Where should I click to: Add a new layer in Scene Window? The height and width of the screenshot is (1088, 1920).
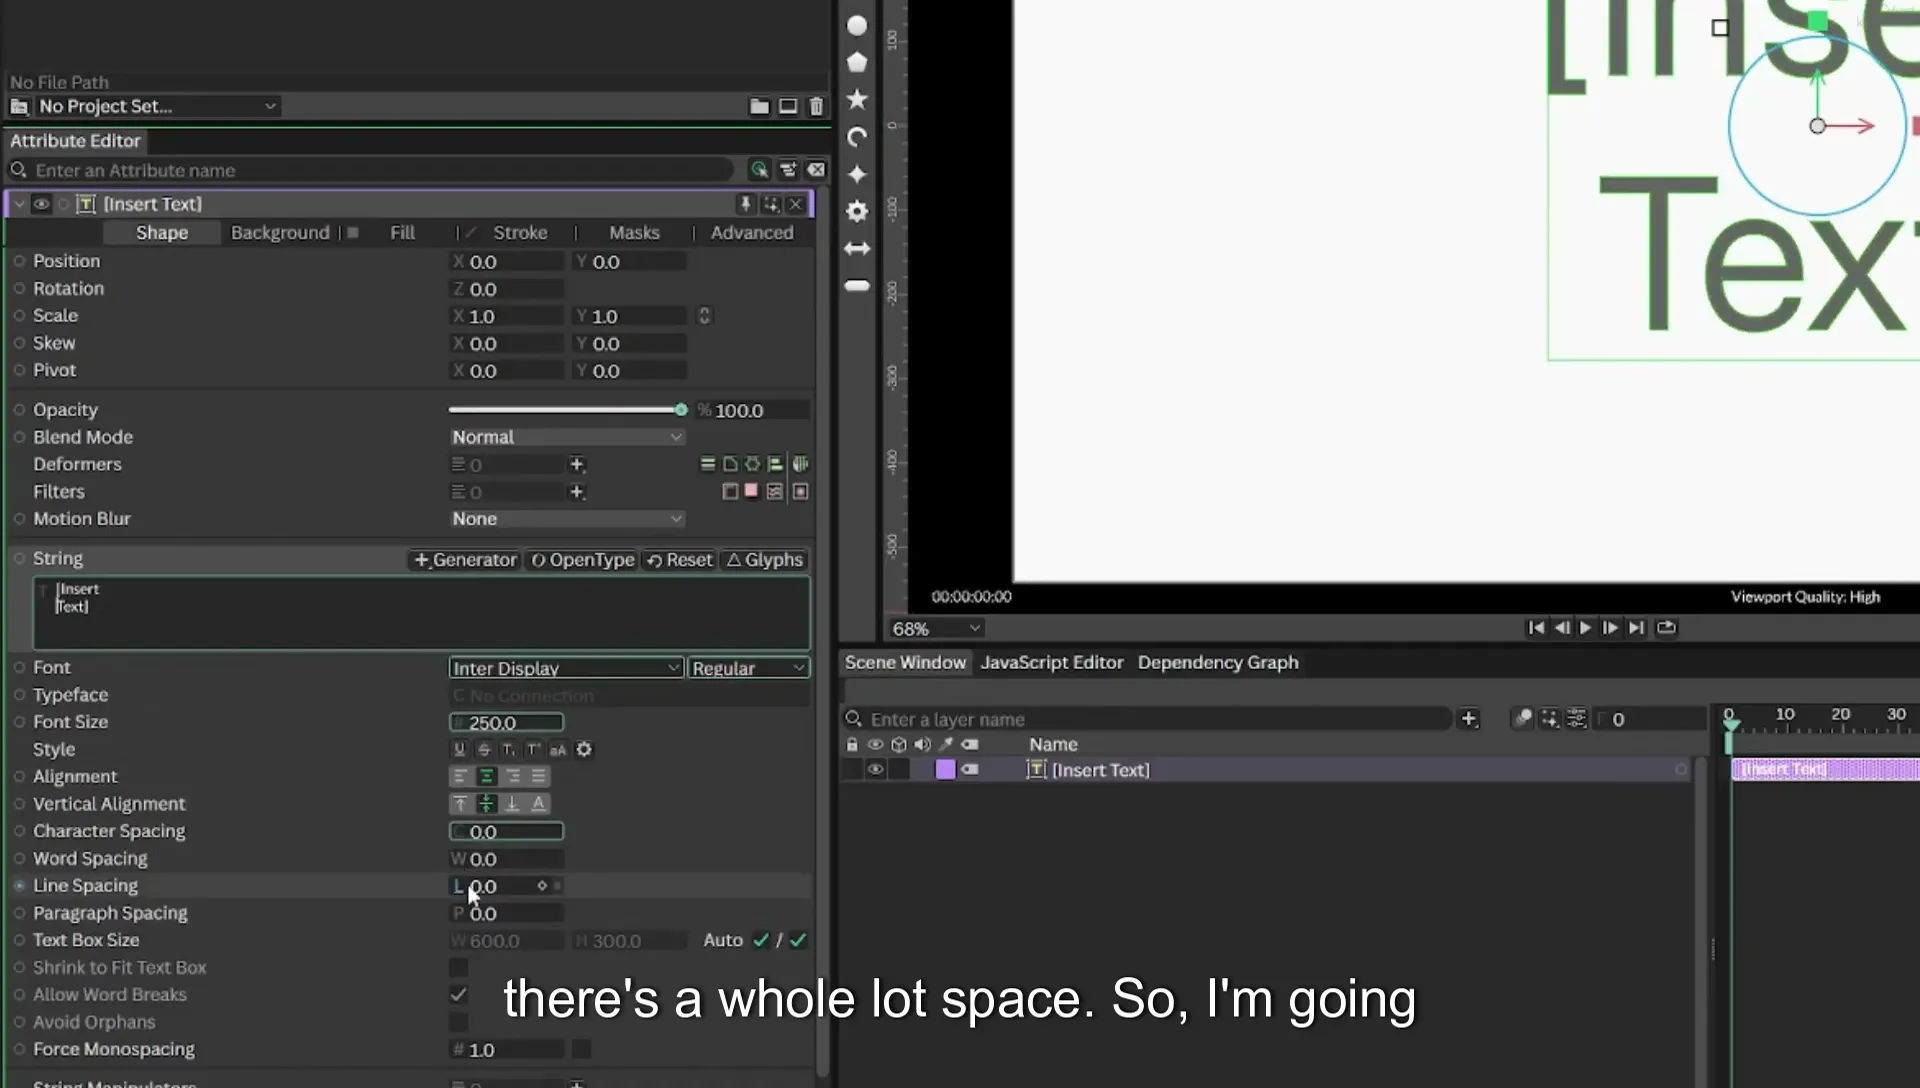click(1468, 718)
